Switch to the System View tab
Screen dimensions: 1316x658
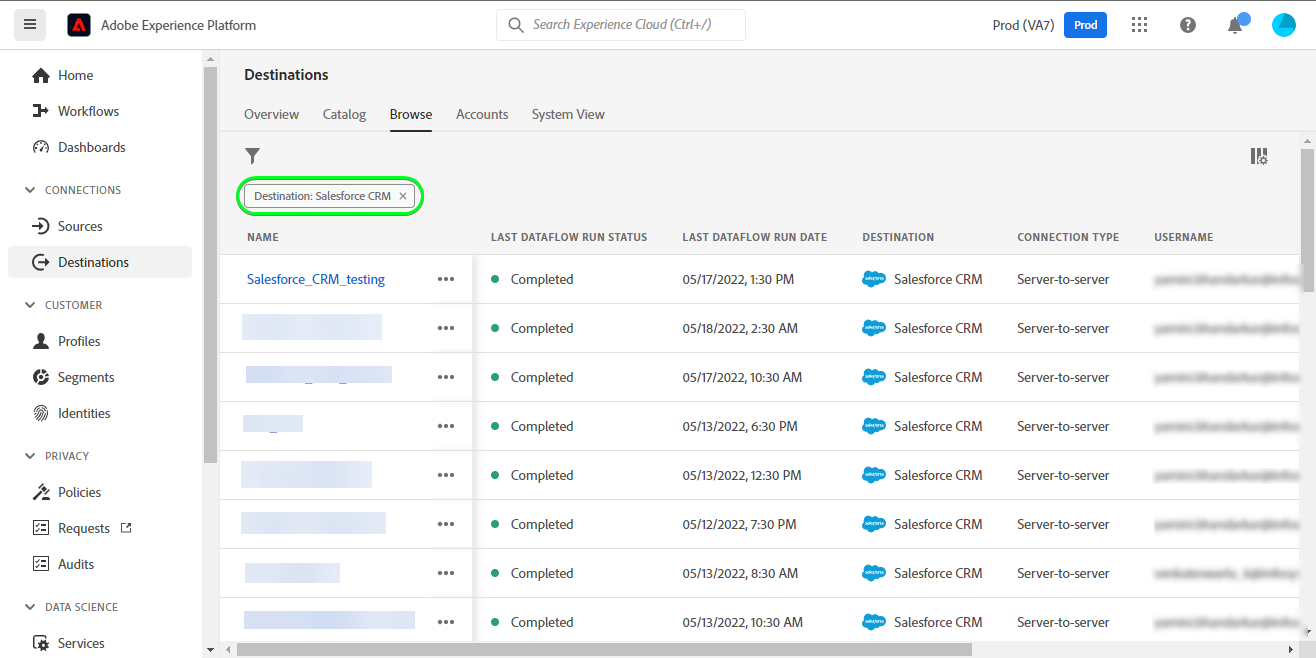[568, 115]
